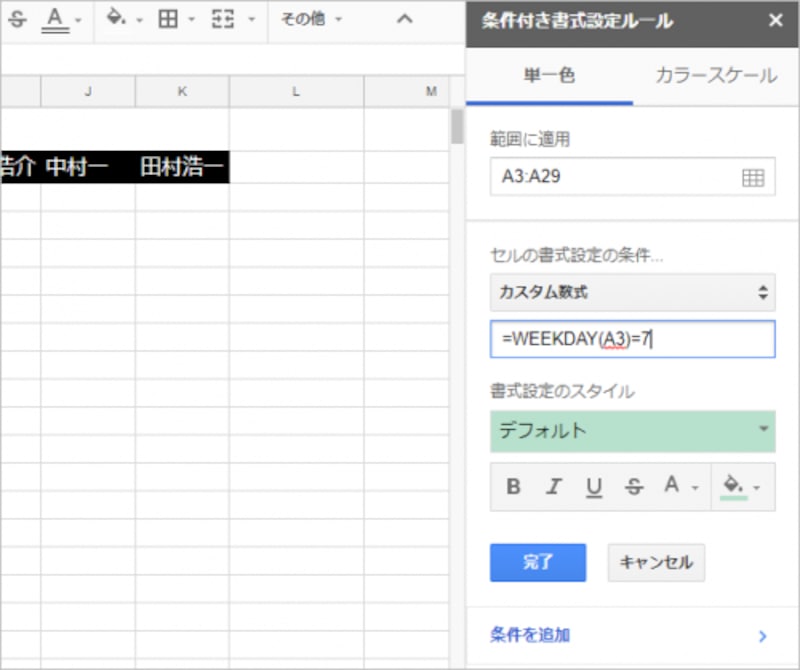800x670 pixels.
Task: Expand the style fill color dropdown arrow
Action: (757, 488)
